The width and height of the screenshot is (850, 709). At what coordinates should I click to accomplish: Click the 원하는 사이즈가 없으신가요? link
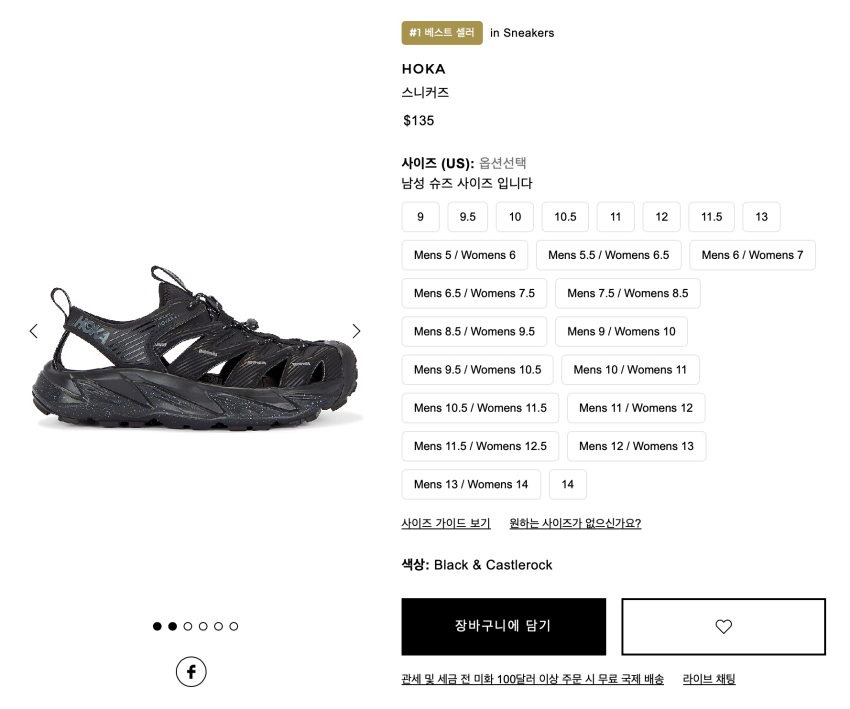(575, 523)
